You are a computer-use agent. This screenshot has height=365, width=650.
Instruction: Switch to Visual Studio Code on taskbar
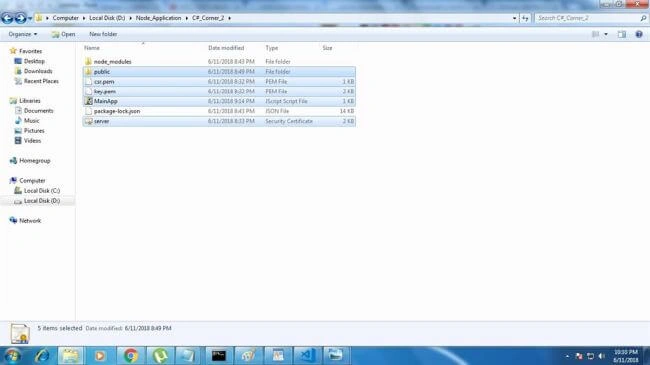pyautogui.click(x=307, y=355)
